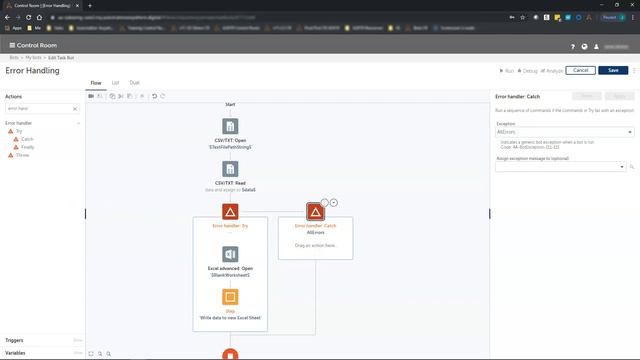Click the Save button

coord(613,71)
